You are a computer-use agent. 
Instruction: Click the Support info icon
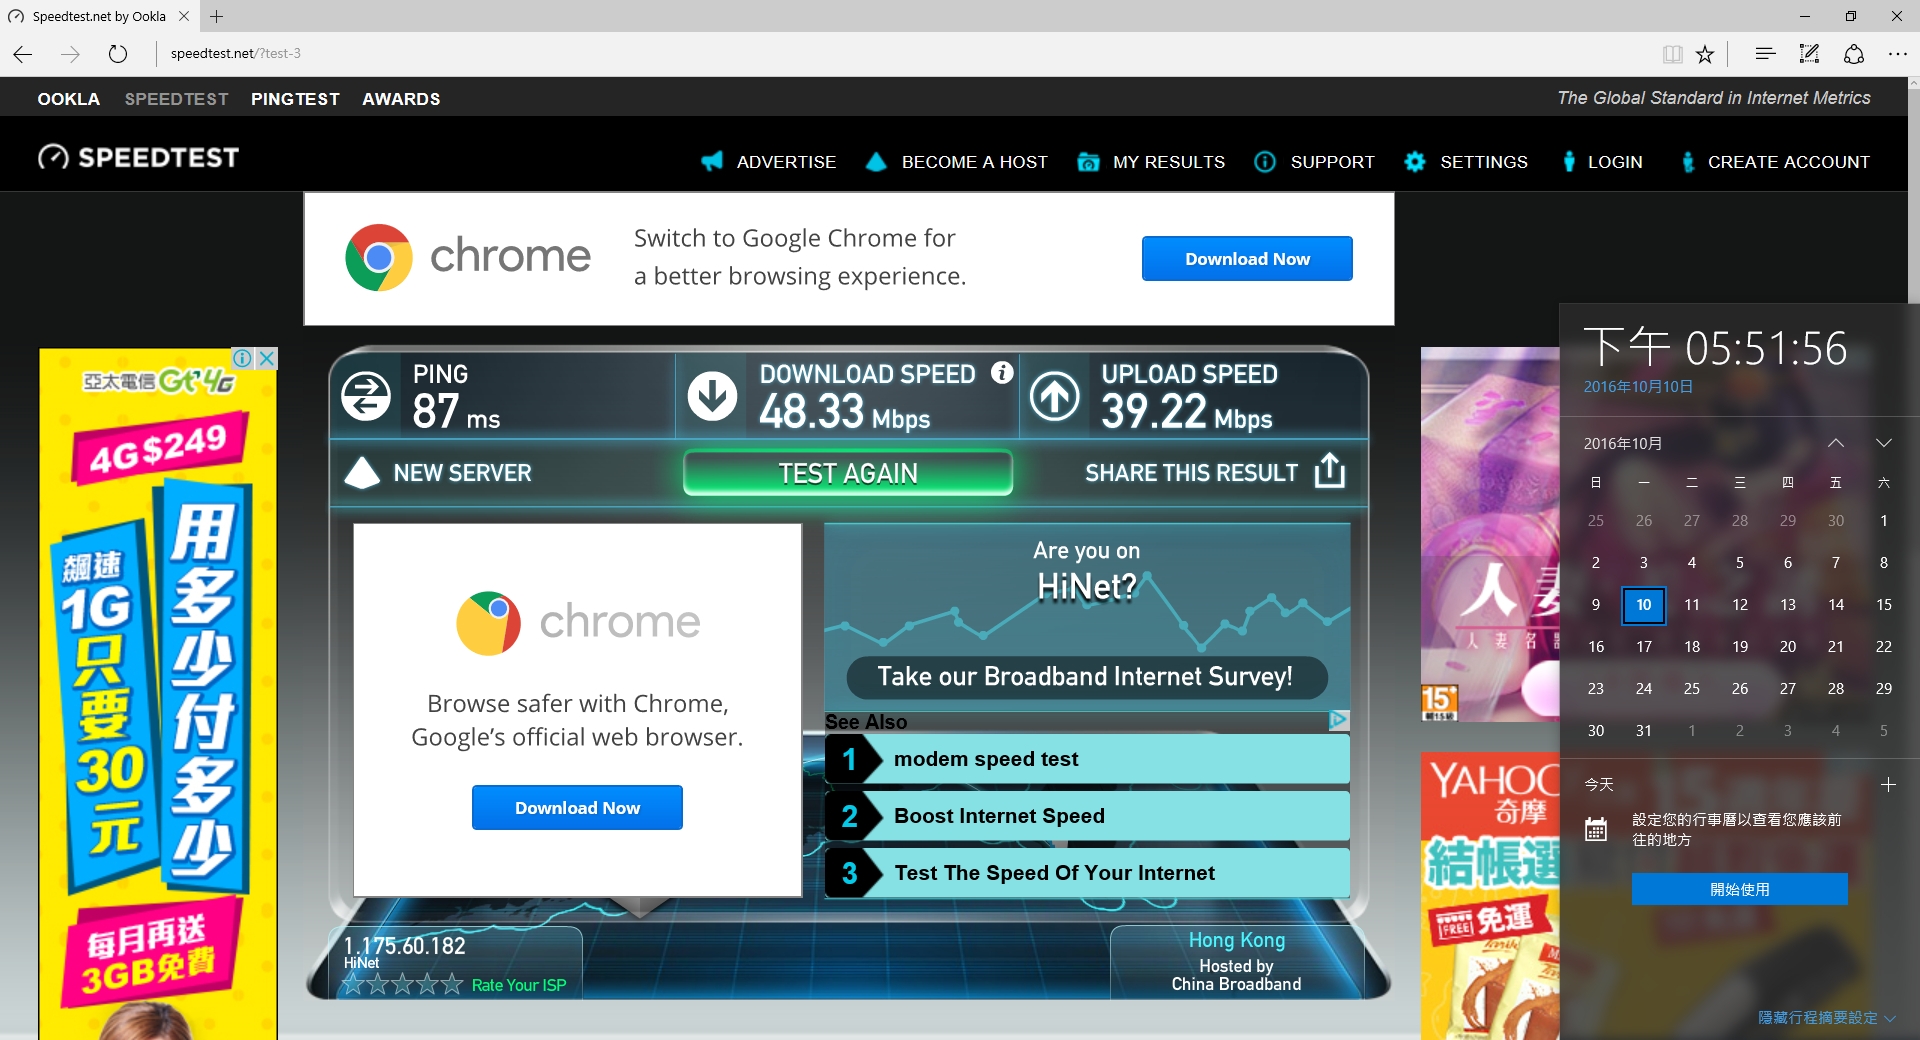click(x=1265, y=161)
